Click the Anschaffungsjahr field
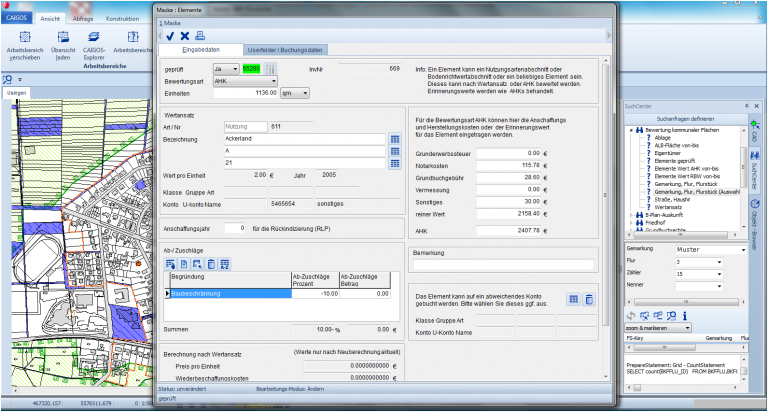 coord(235,228)
